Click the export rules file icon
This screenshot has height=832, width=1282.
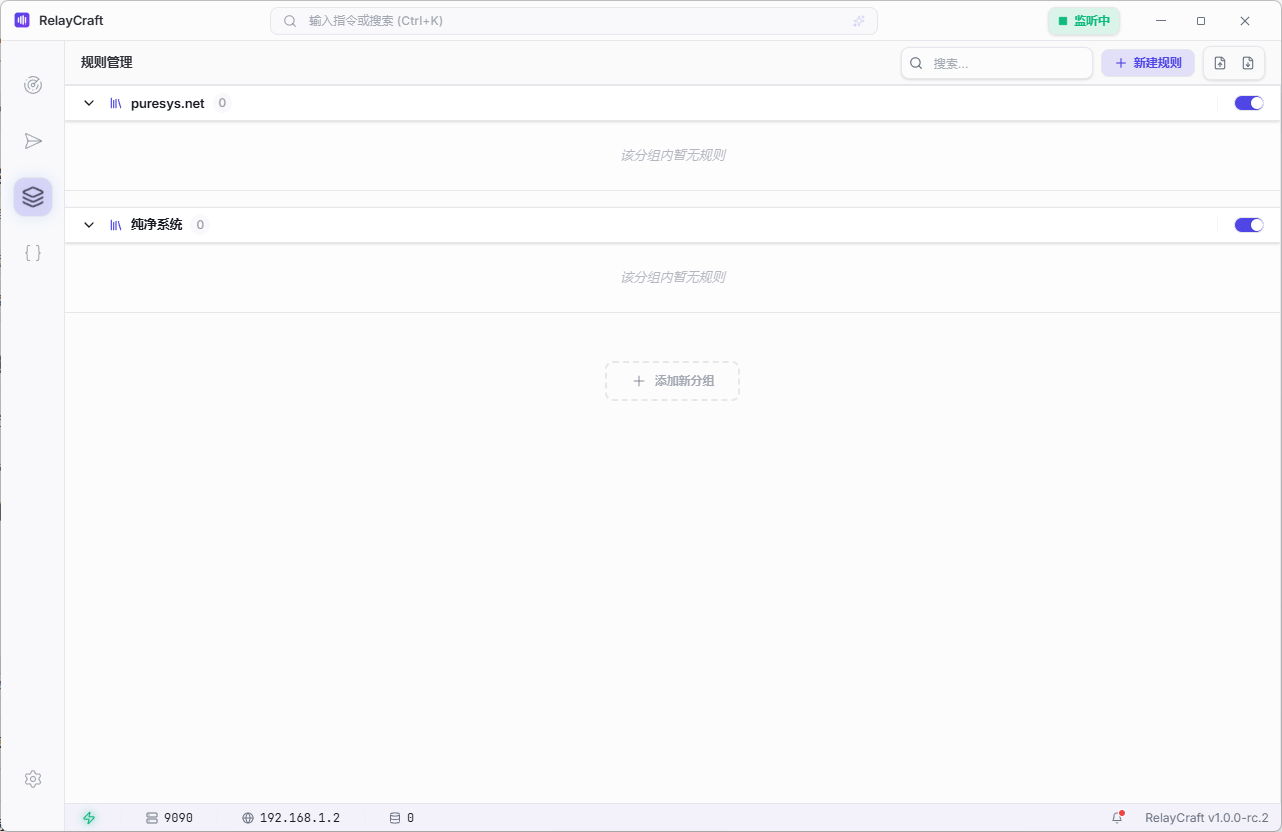[1248, 63]
